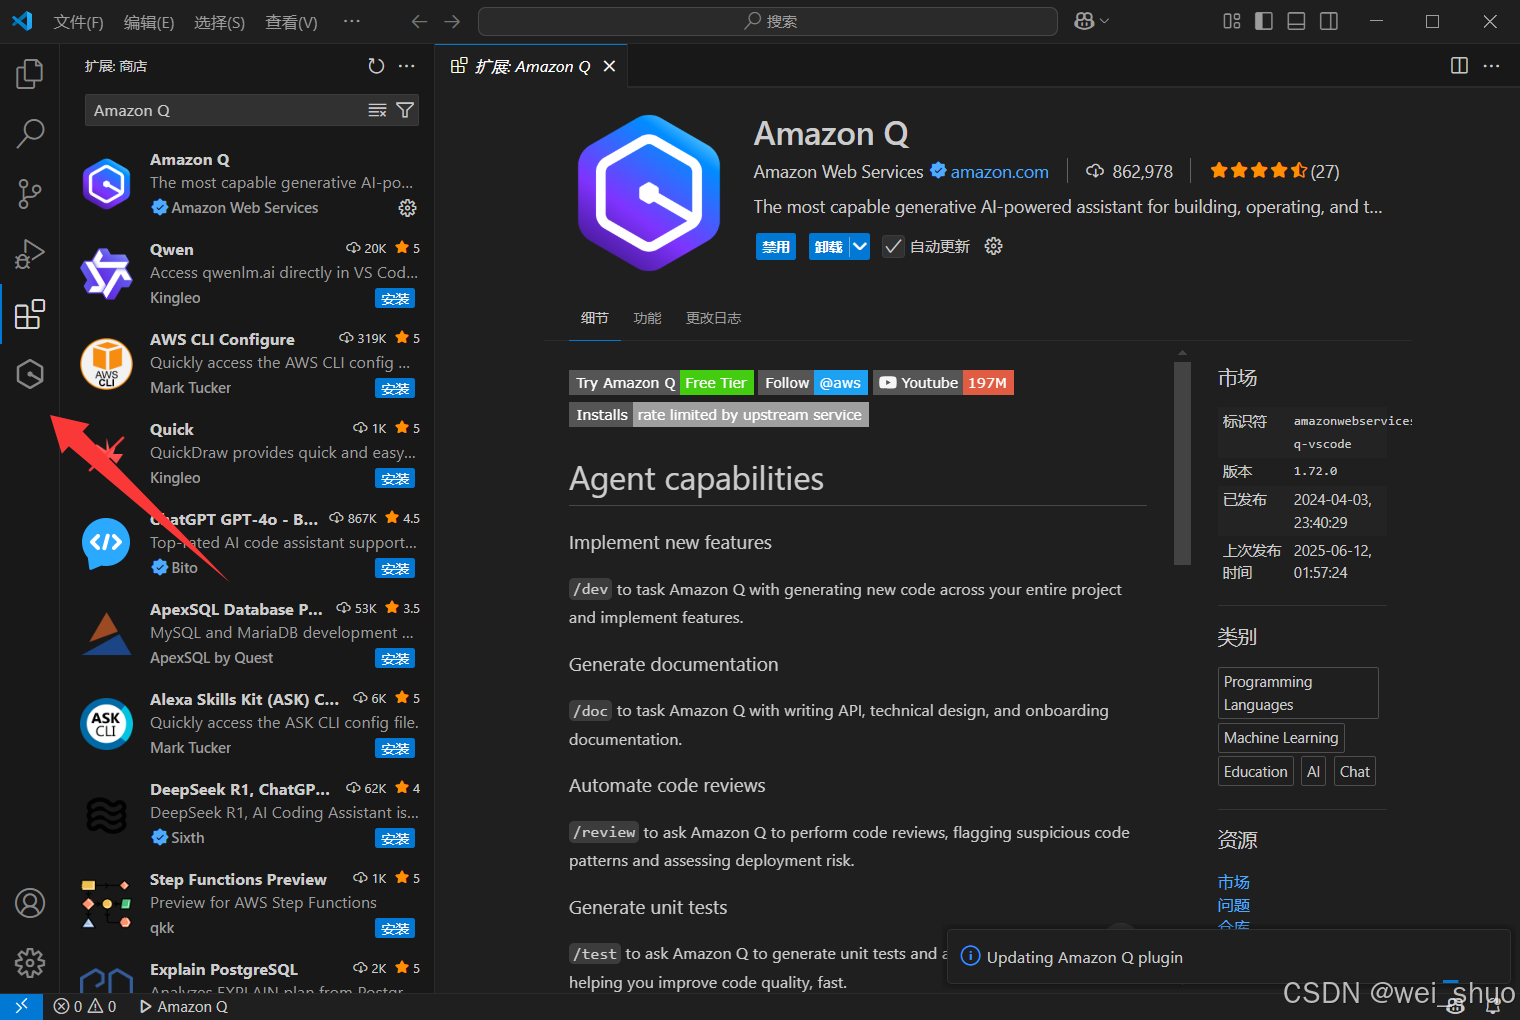Close the Amazon Q extension tab
Image resolution: width=1520 pixels, height=1020 pixels.
(x=609, y=66)
